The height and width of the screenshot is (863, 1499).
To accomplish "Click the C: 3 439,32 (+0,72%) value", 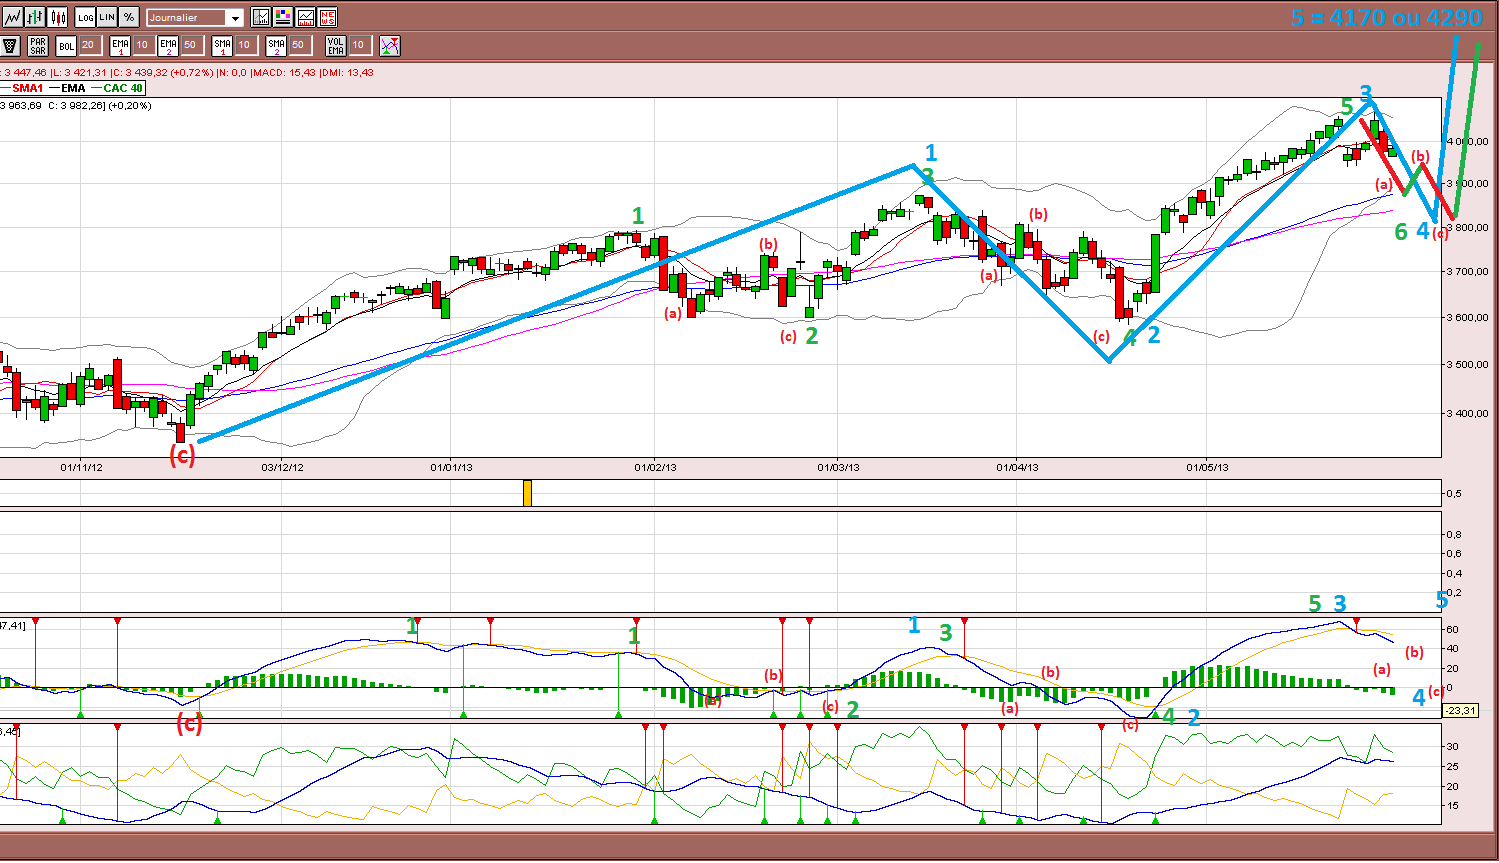I will point(162,73).
